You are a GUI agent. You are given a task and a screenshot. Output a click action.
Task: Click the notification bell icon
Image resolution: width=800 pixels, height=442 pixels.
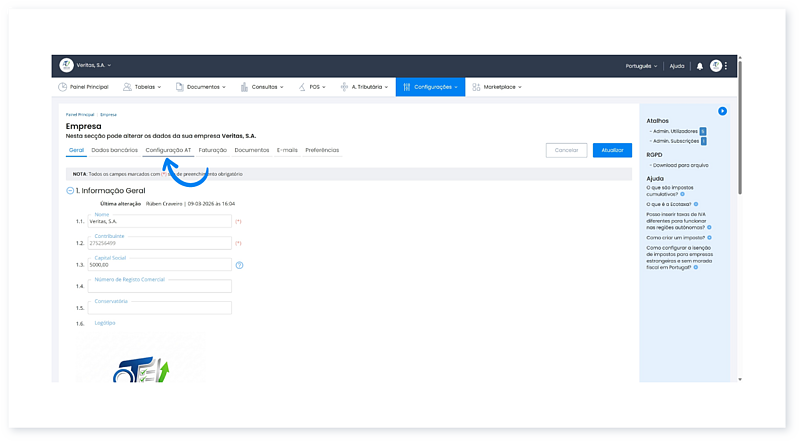point(700,66)
